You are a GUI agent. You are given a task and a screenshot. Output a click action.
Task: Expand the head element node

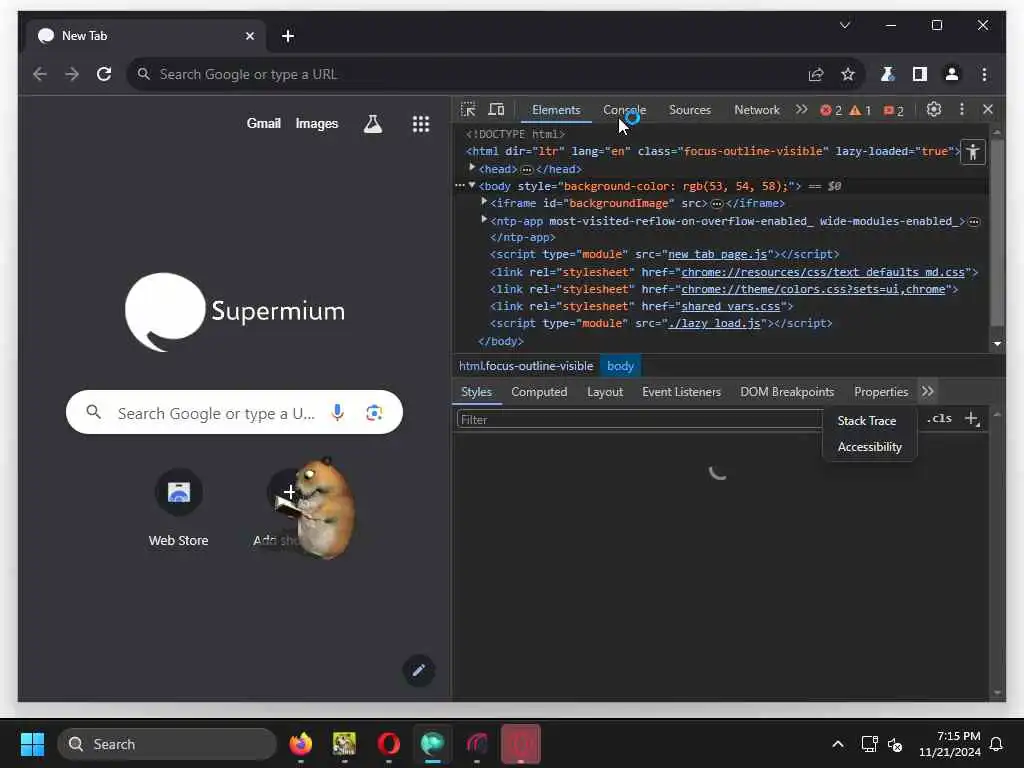click(472, 168)
